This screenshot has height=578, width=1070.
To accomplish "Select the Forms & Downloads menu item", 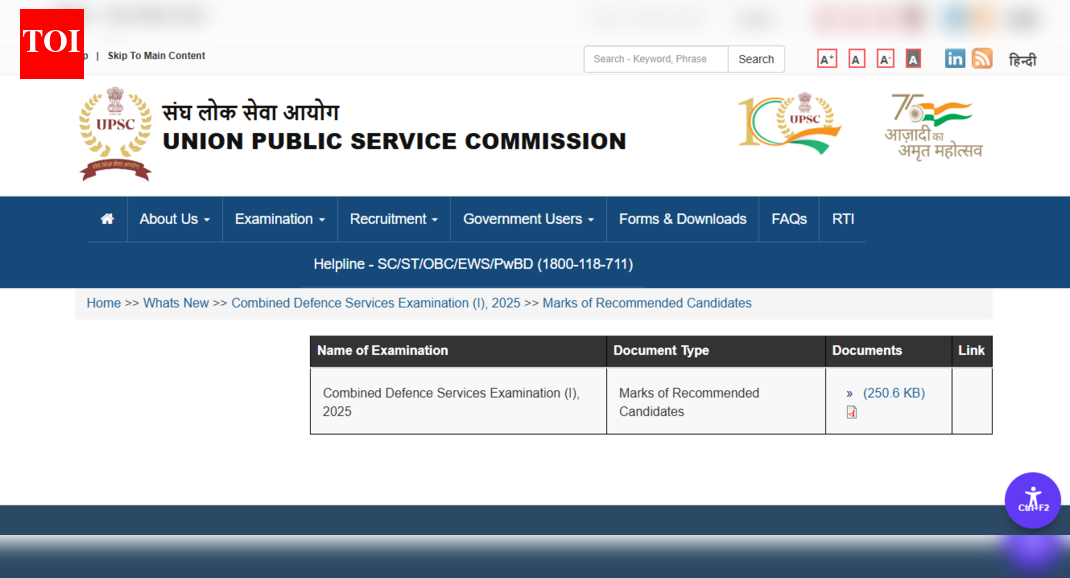I will (x=682, y=219).
